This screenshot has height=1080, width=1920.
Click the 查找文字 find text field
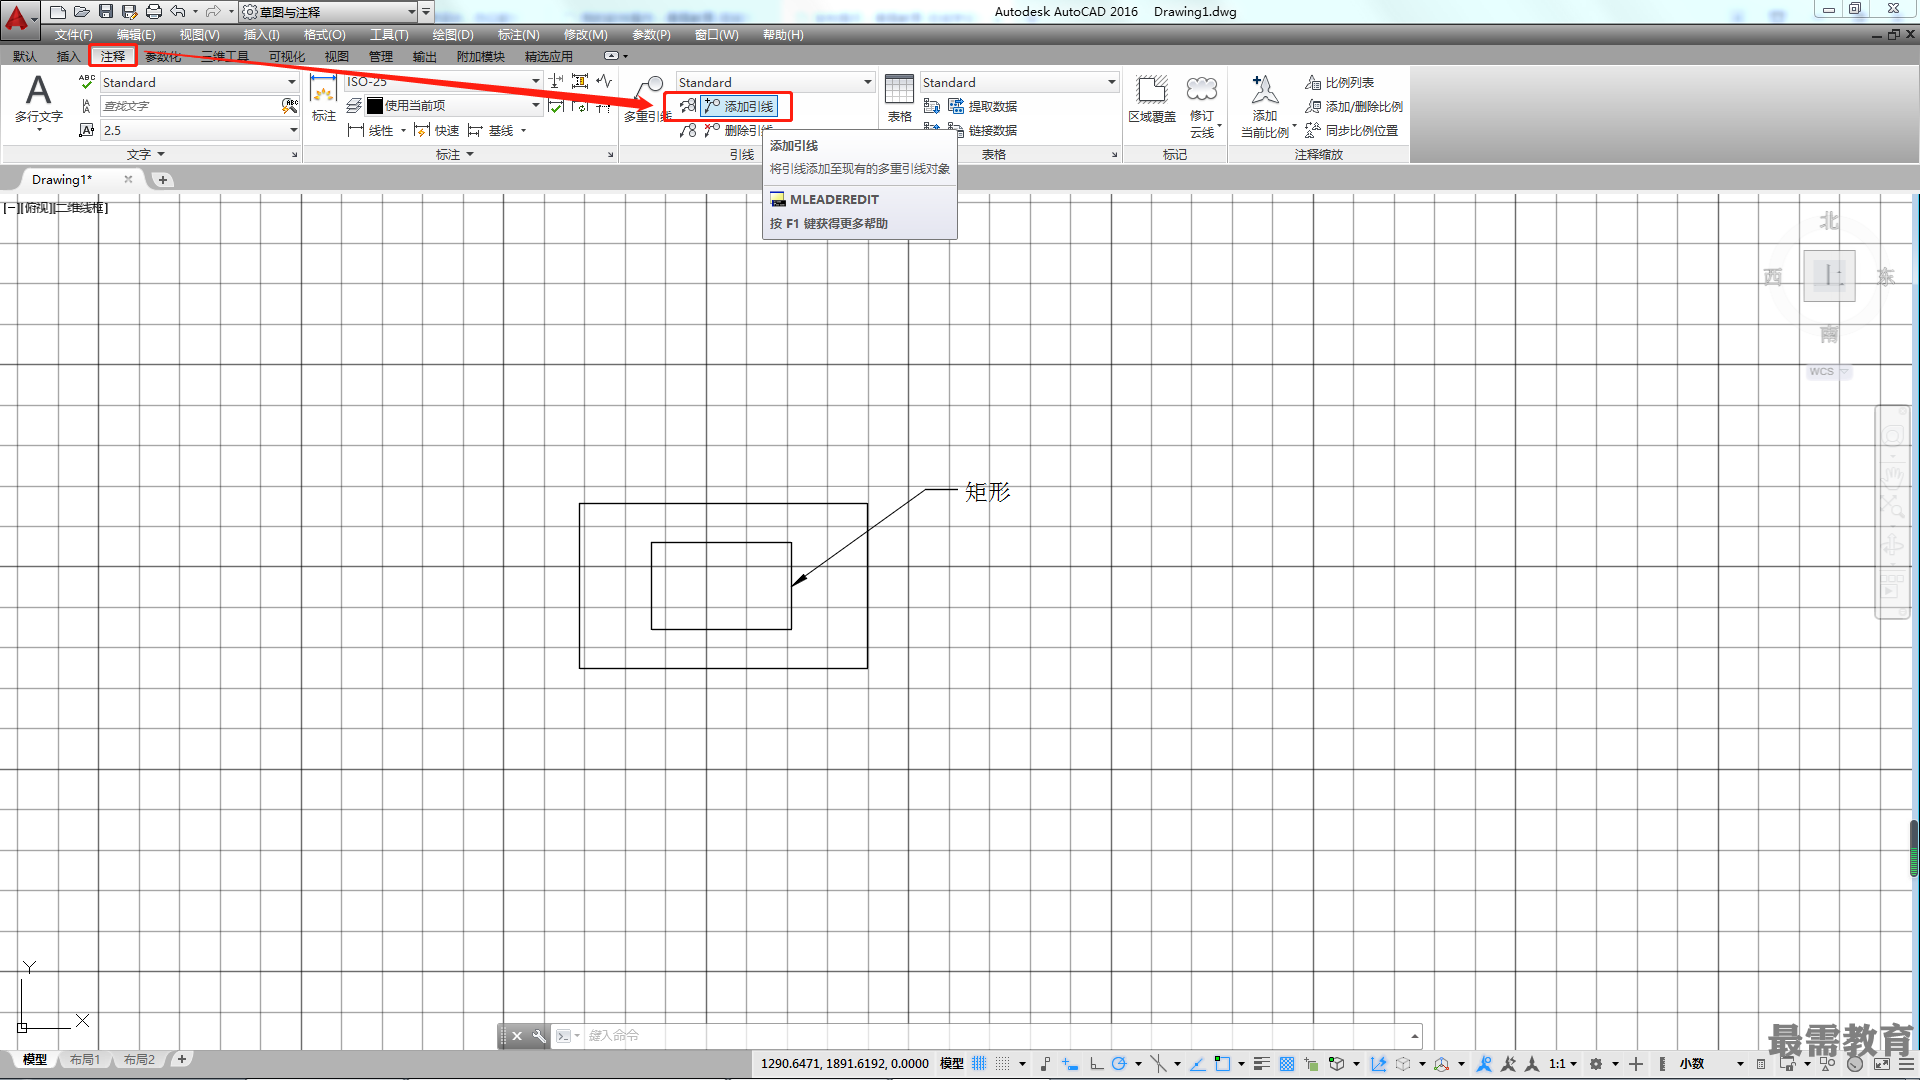click(x=190, y=106)
